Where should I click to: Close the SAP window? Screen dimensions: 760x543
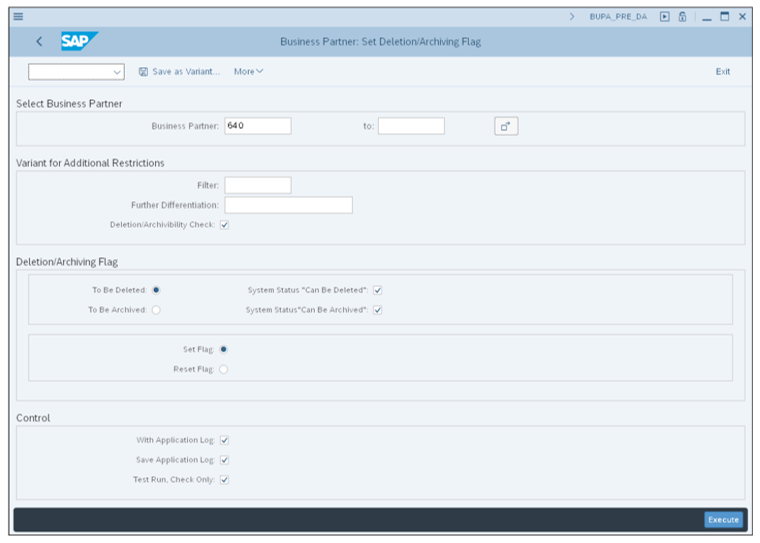[742, 16]
